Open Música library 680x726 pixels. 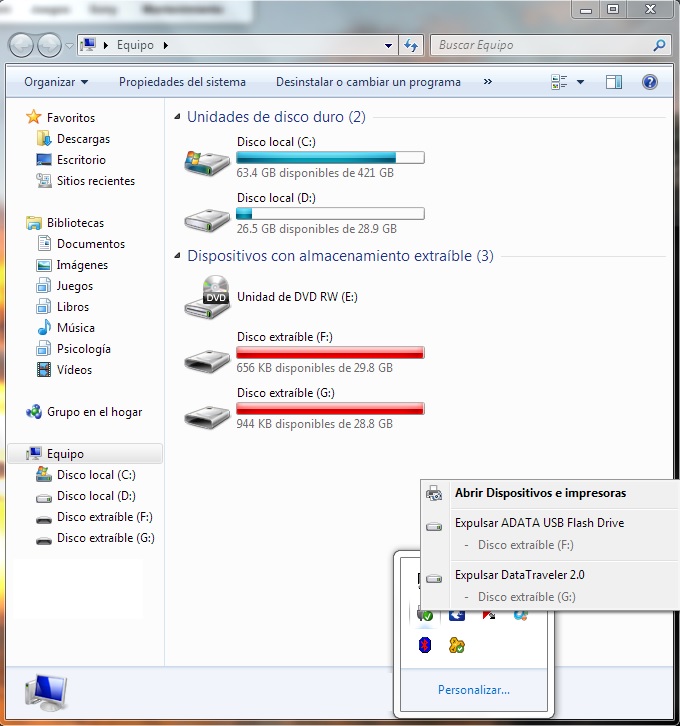tap(75, 328)
